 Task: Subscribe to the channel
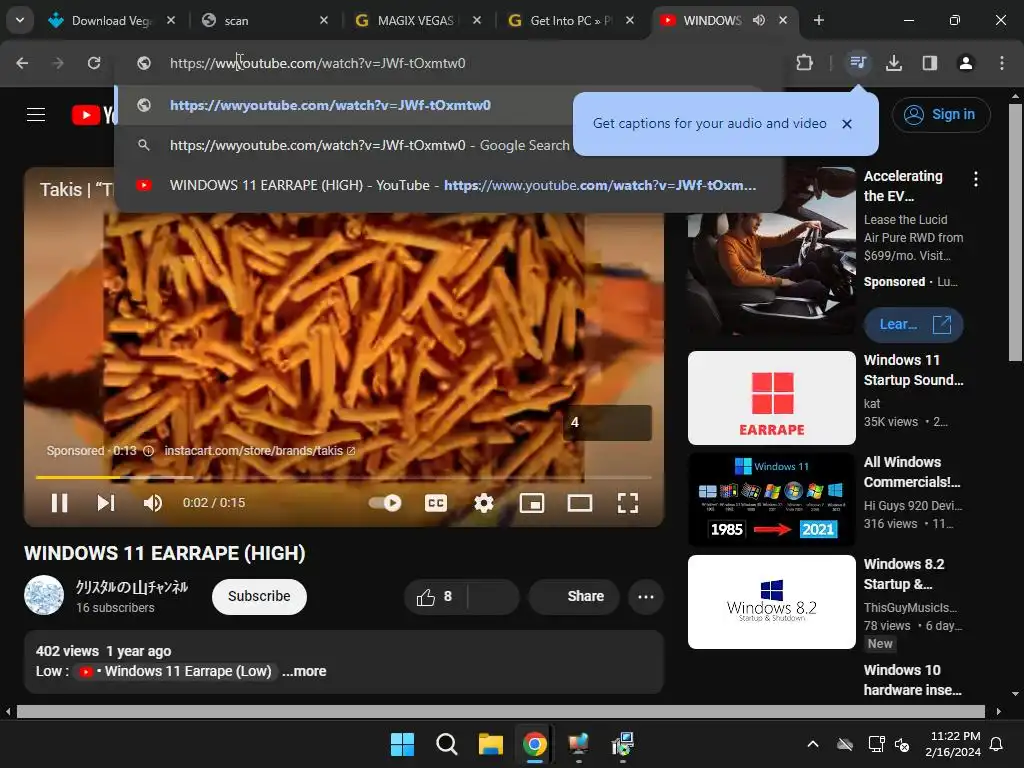coord(259,596)
